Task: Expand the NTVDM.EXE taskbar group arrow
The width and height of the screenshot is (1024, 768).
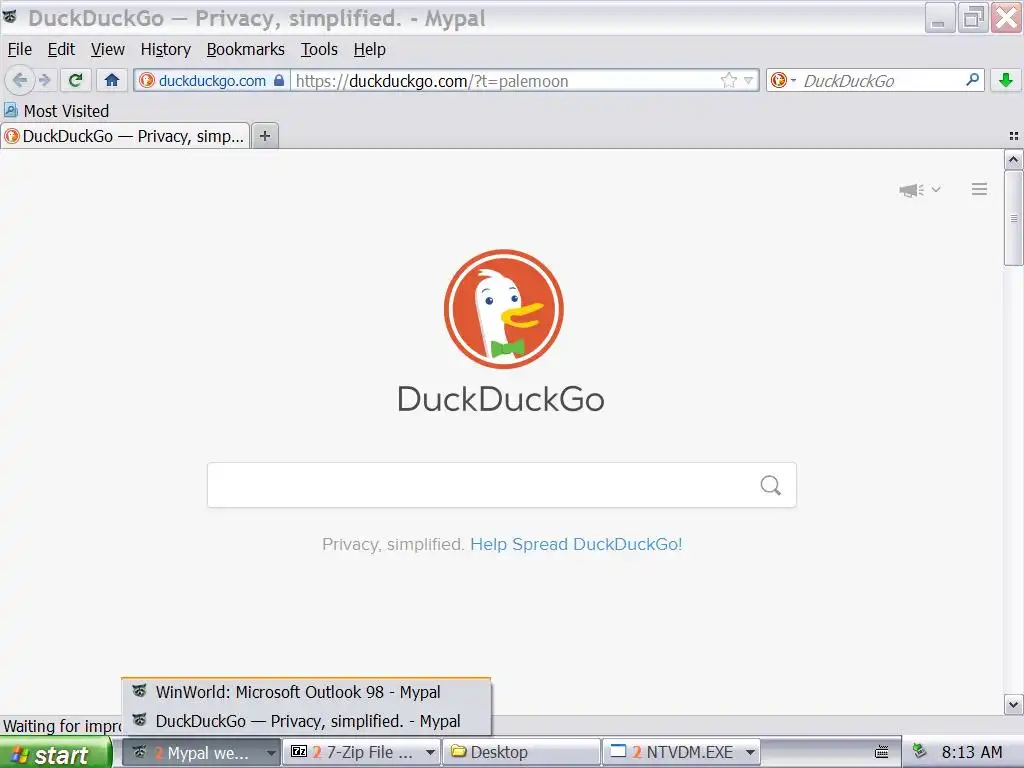Action: click(x=750, y=753)
